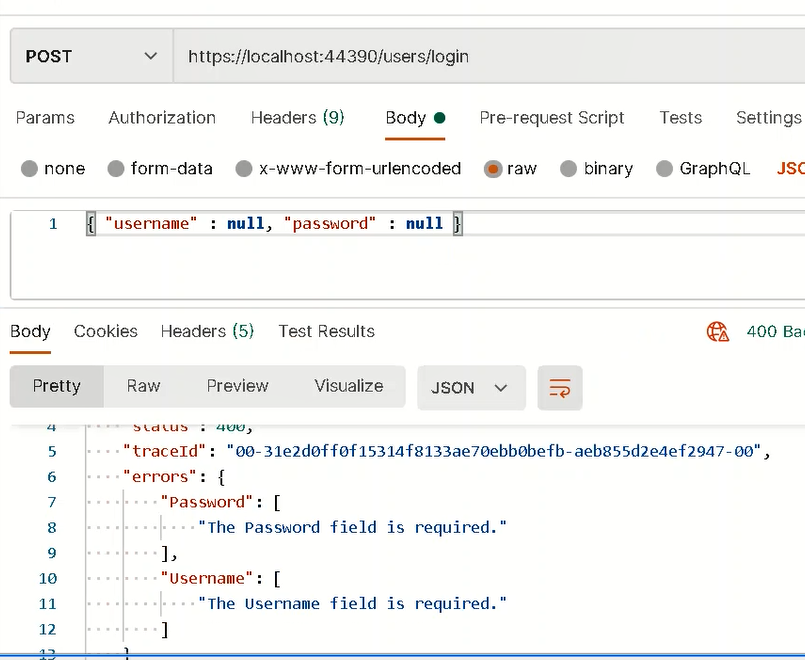Open the Params tab

tap(45, 118)
